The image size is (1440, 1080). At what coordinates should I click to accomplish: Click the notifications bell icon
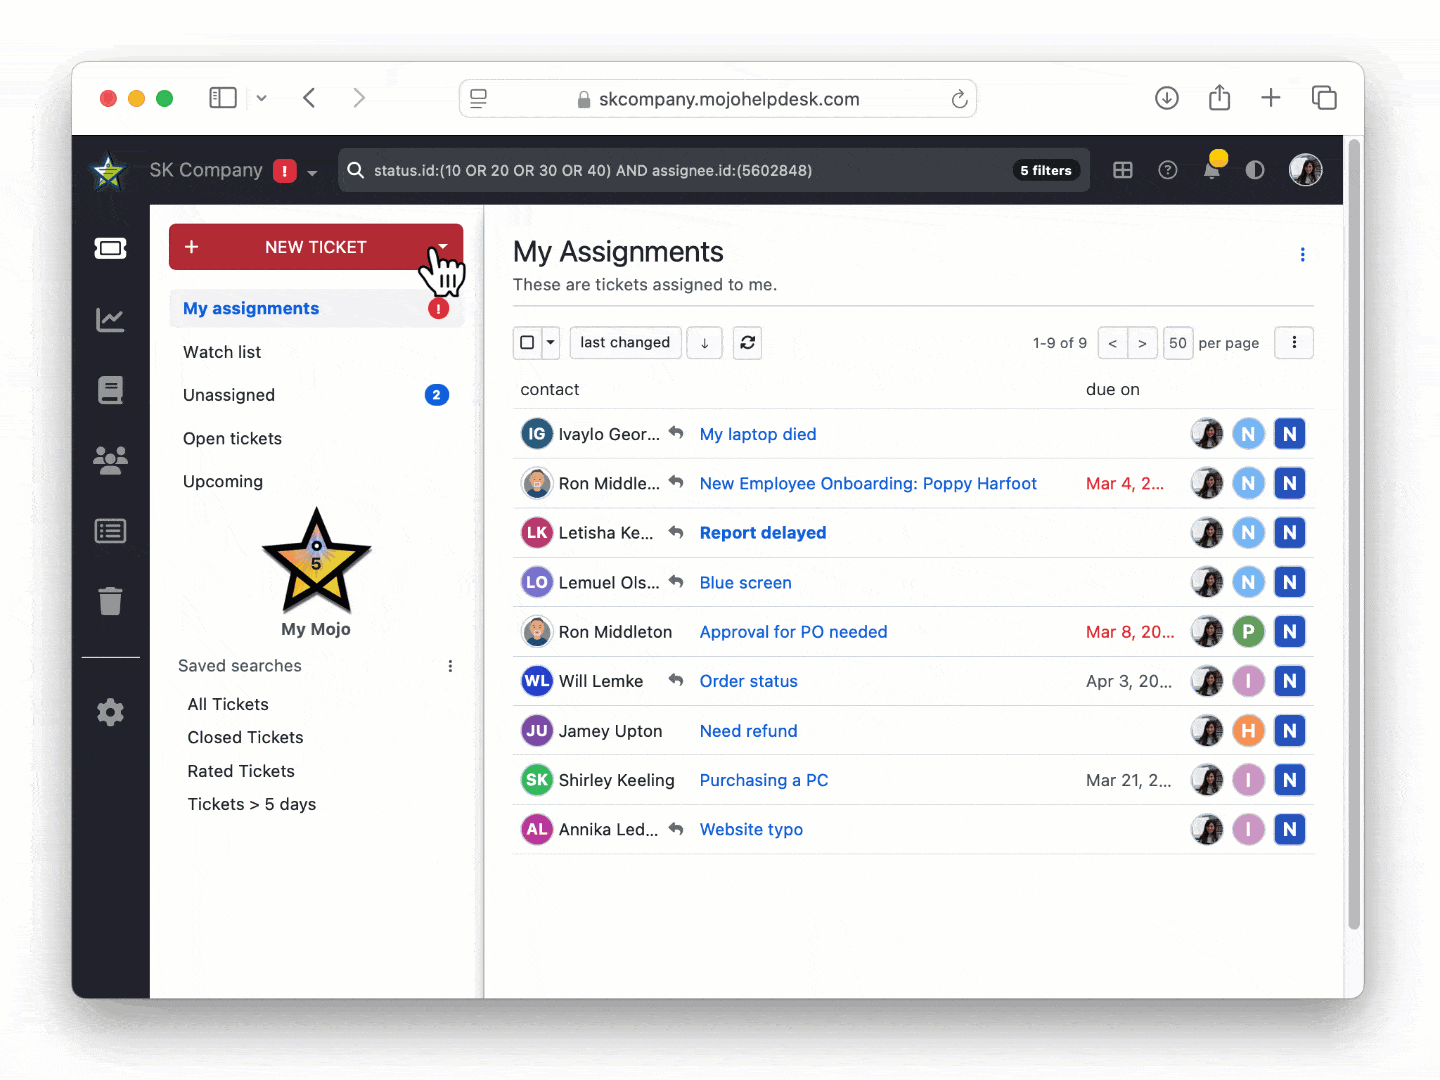pos(1211,171)
